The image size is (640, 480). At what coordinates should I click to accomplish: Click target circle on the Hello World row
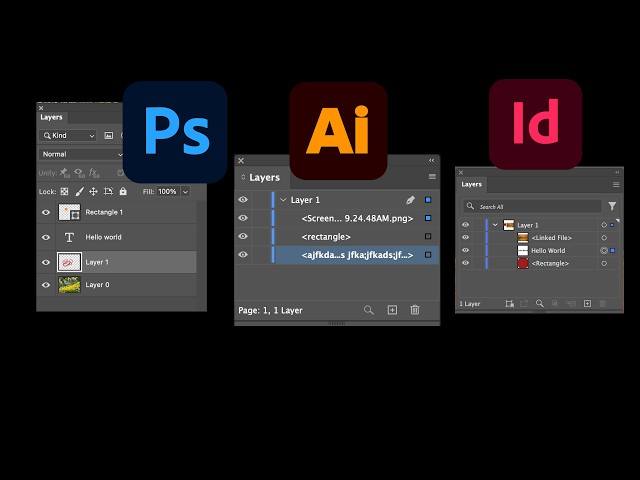coord(604,250)
